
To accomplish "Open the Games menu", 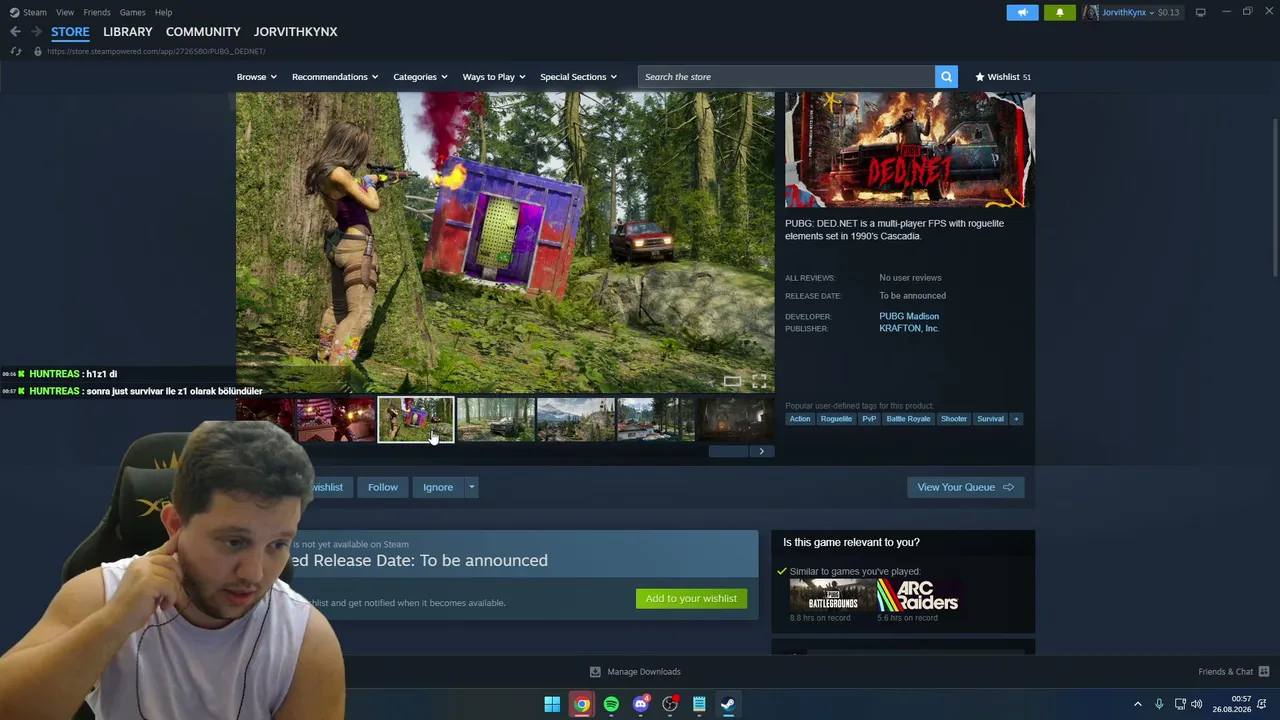I will pos(133,12).
